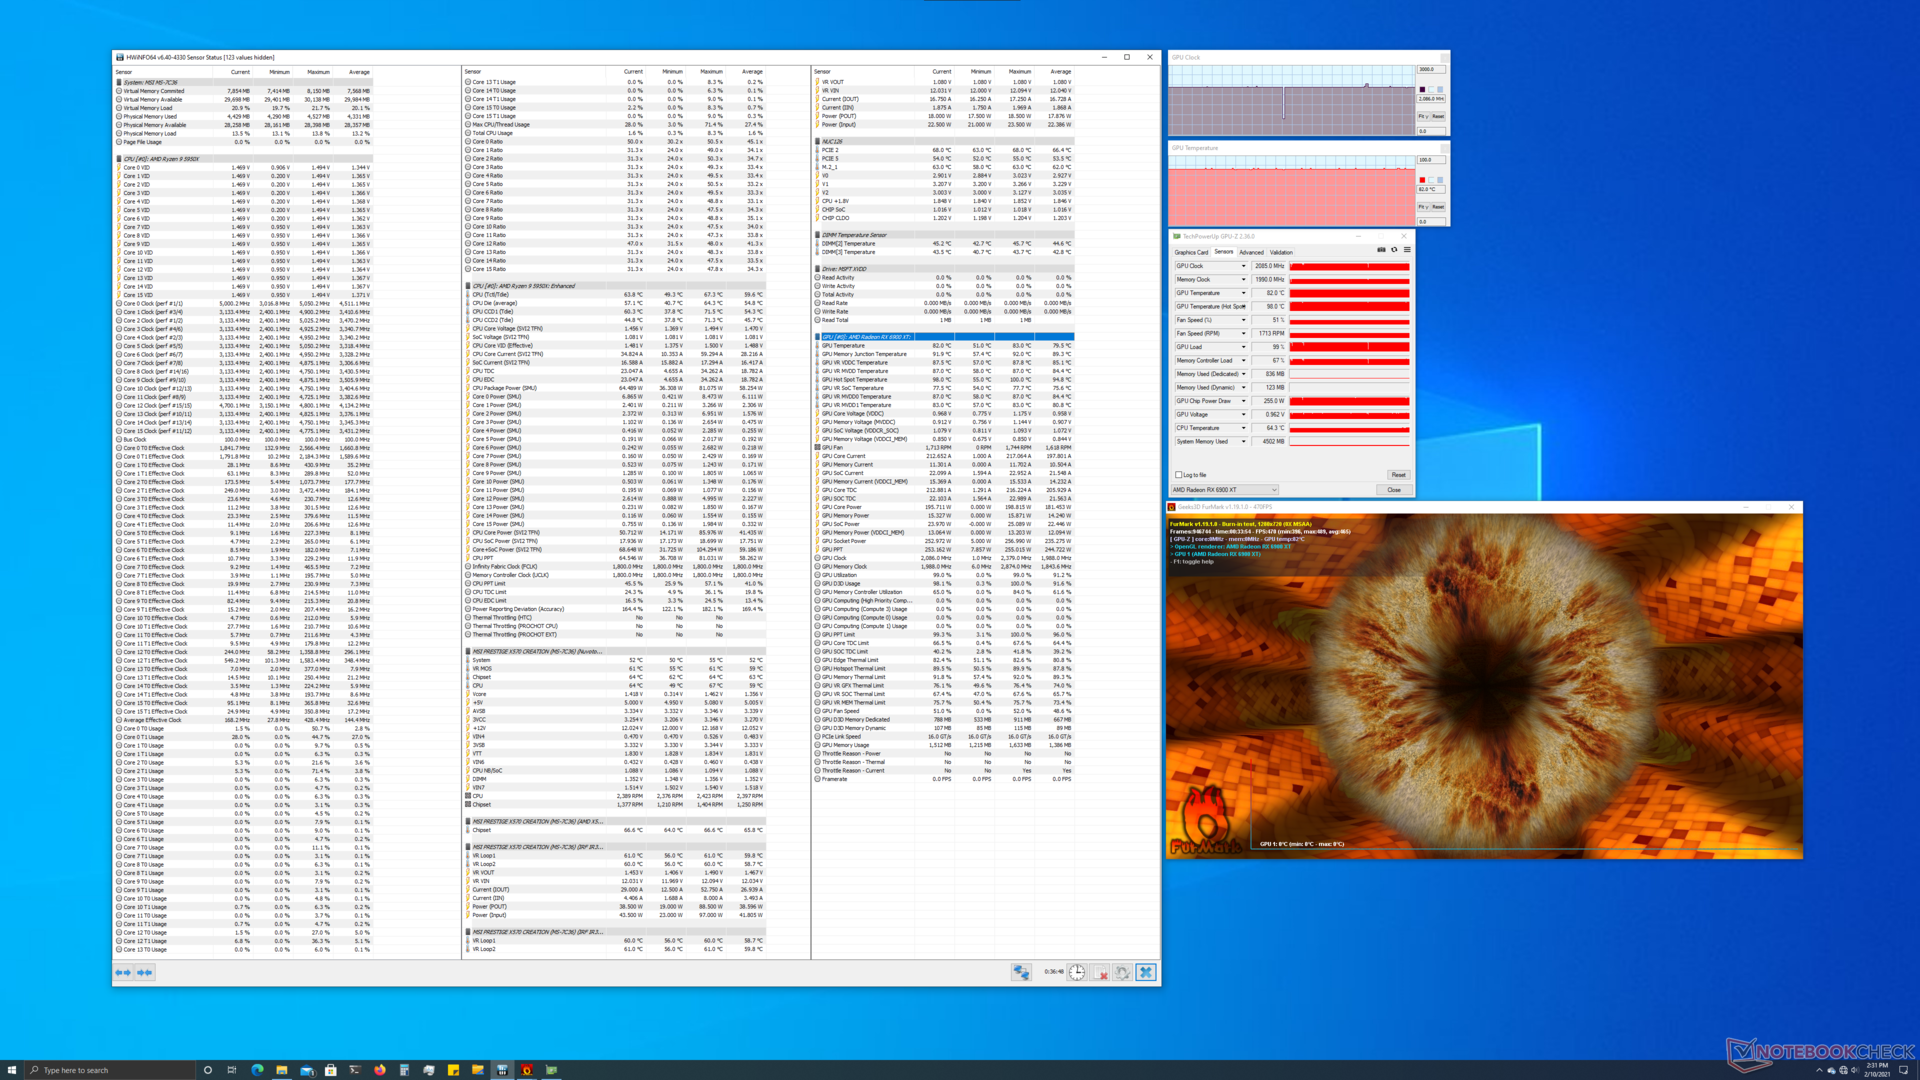Click Fit y in GPU Temperature graph window
Viewport: 1920px width, 1080px height.
[x=1423, y=207]
